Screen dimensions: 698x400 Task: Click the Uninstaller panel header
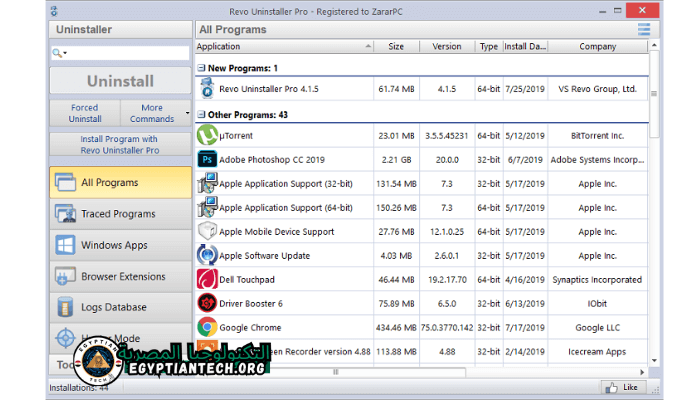tap(121, 29)
